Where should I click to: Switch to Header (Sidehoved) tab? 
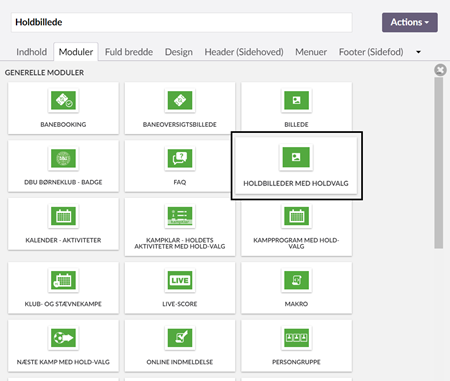[x=244, y=52]
